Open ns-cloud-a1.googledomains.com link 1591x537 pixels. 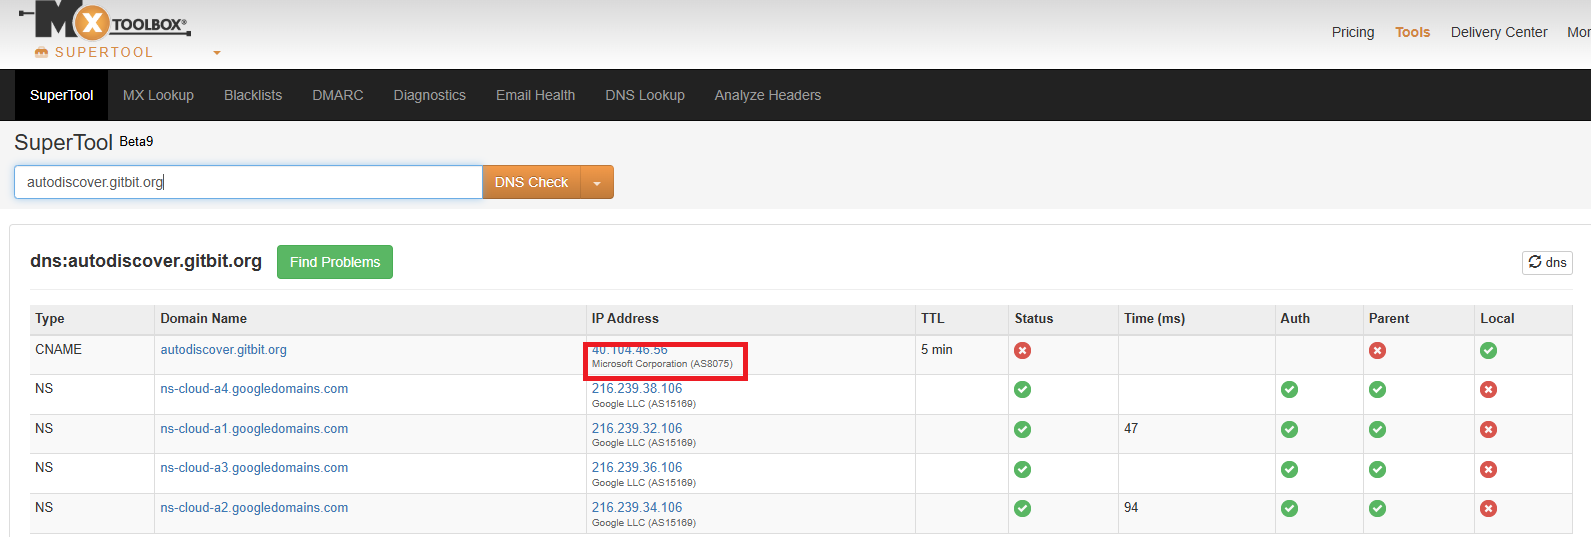(x=254, y=428)
